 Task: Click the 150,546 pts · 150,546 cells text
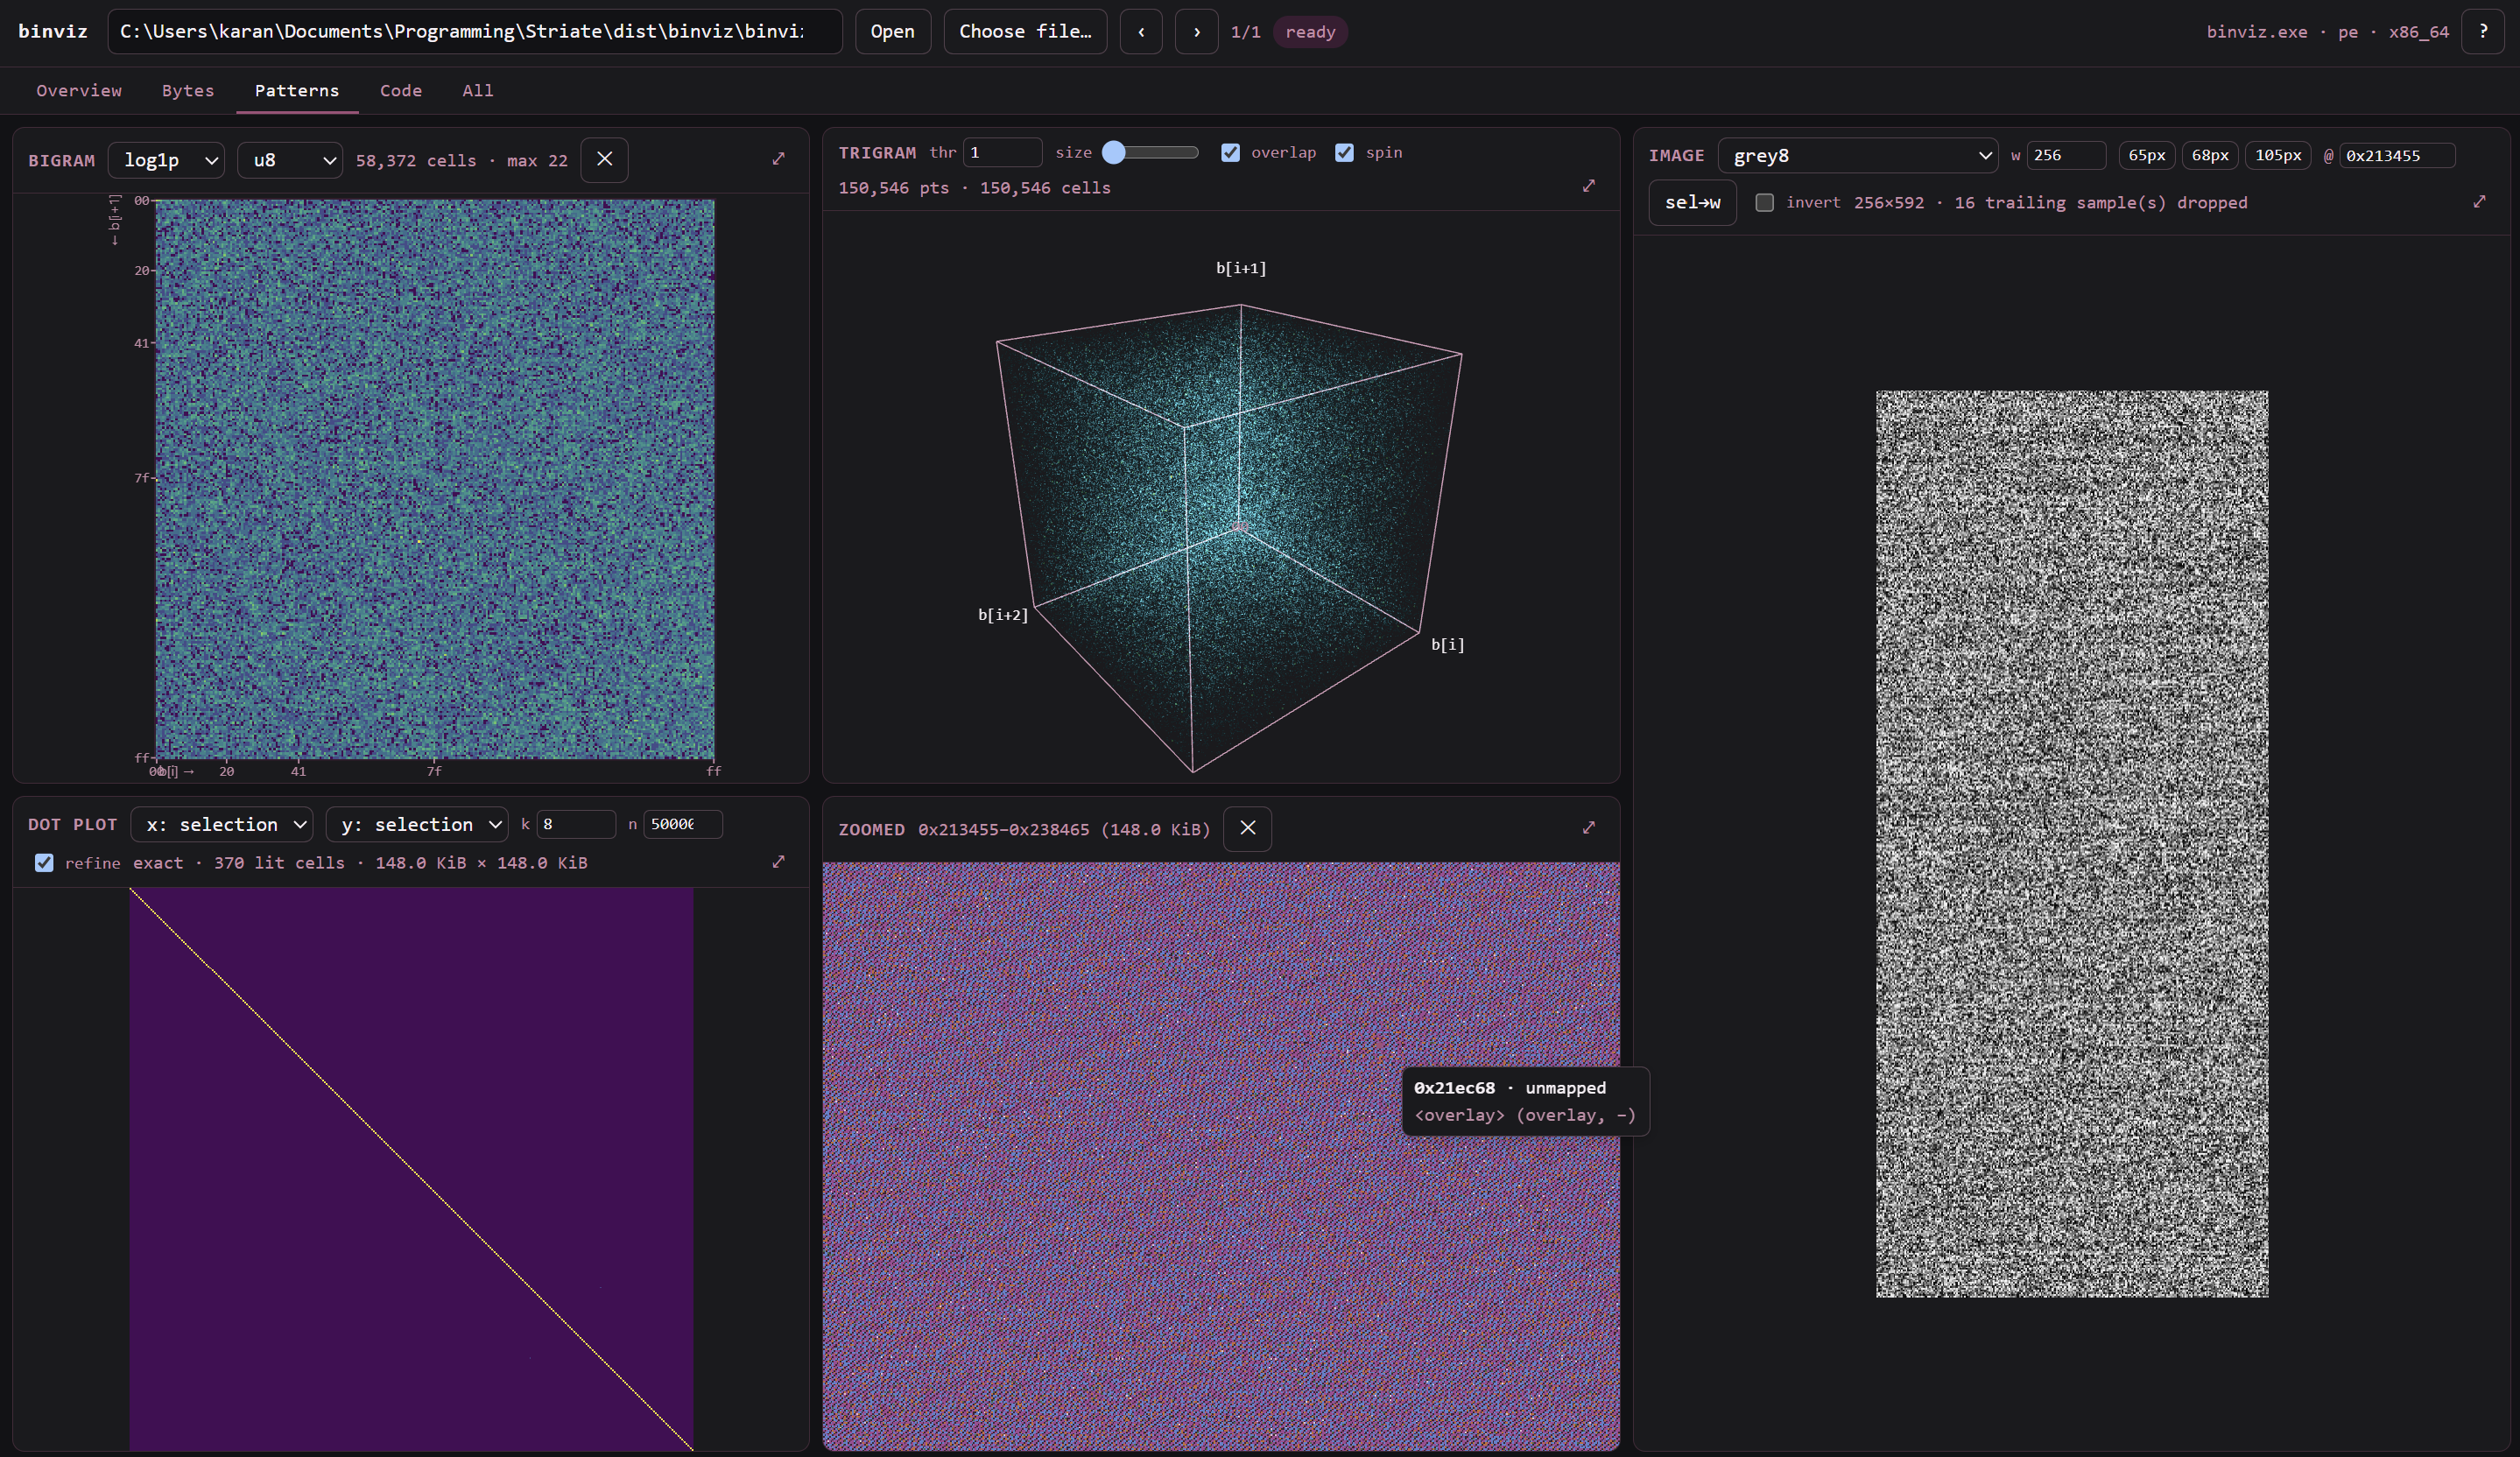point(974,188)
